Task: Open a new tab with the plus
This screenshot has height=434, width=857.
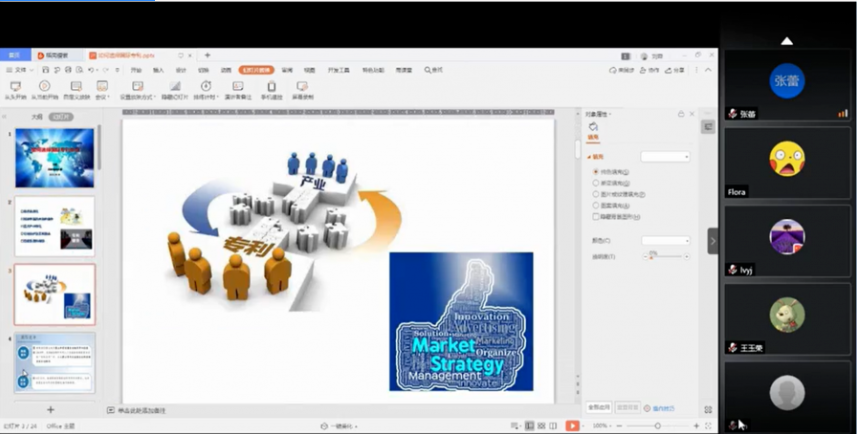Action: (207, 55)
